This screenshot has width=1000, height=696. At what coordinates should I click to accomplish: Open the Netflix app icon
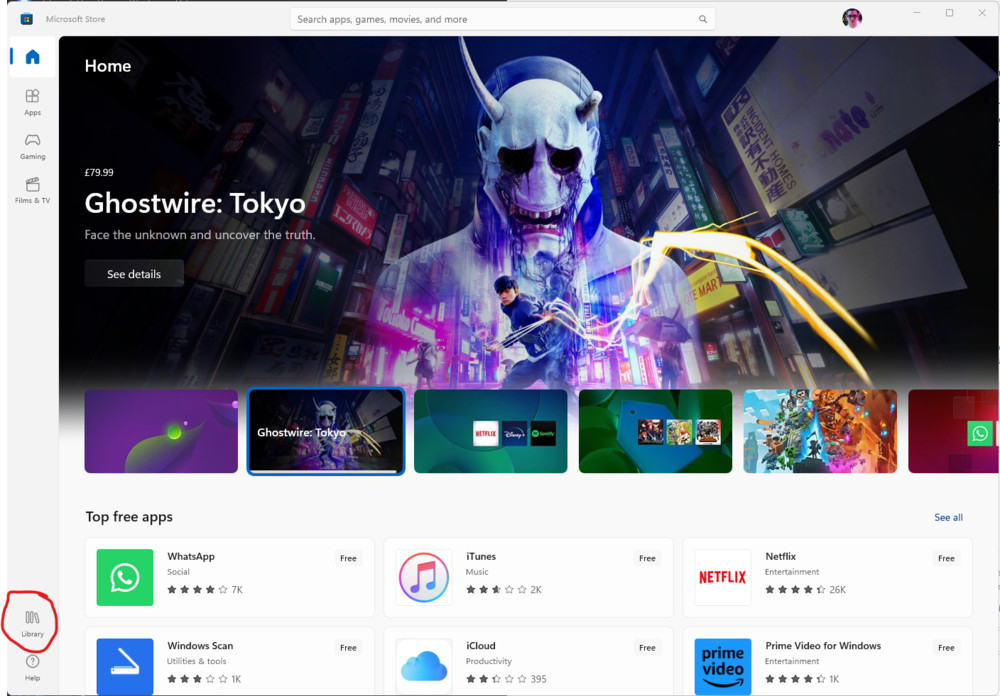click(723, 577)
